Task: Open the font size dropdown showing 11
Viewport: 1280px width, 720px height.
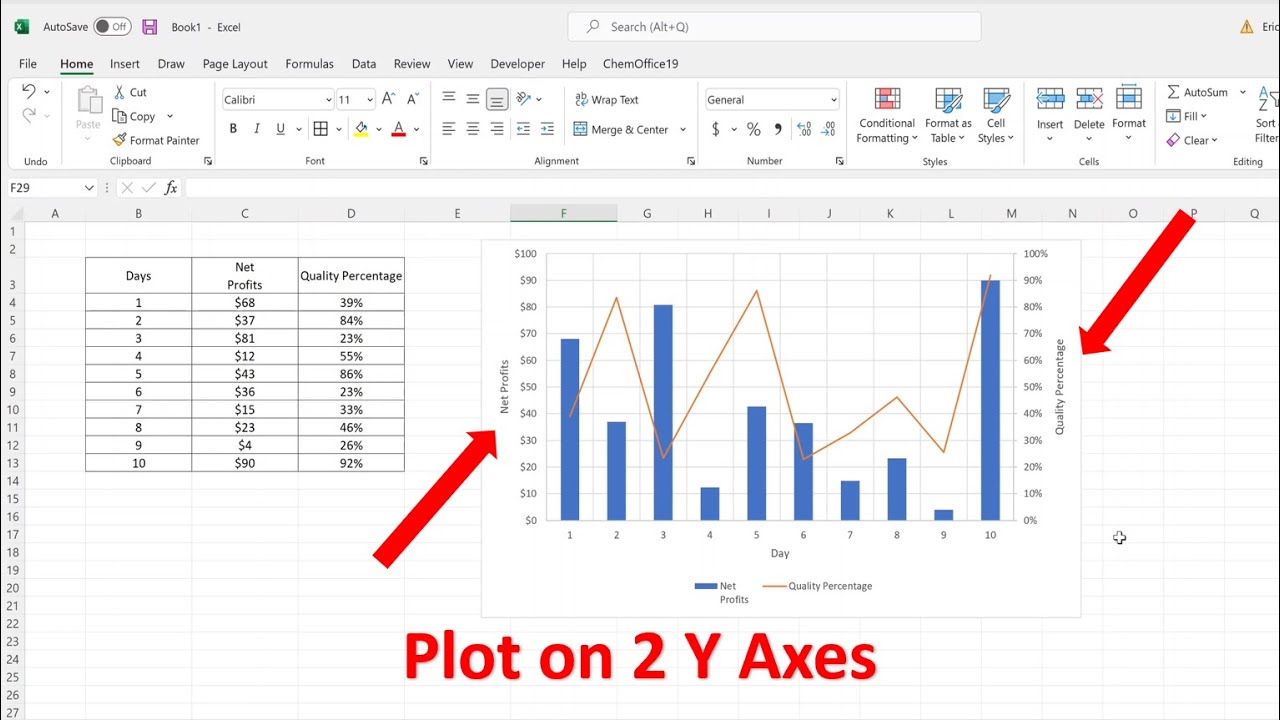Action: coord(370,99)
